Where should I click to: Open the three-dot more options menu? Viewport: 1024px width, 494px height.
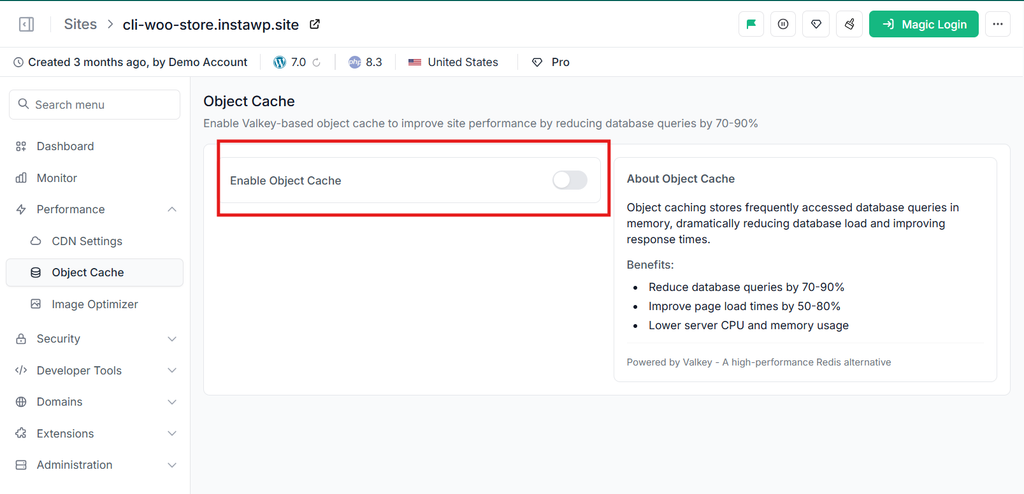997,24
